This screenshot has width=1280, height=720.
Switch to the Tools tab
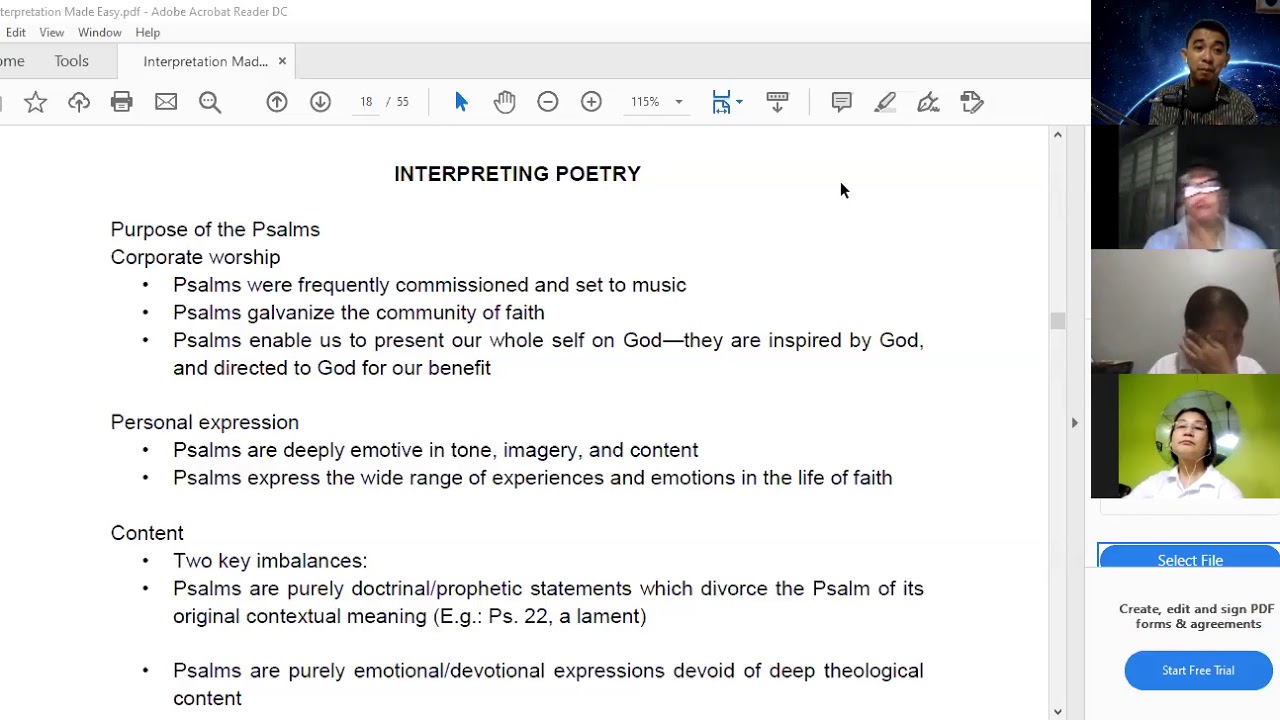72,61
